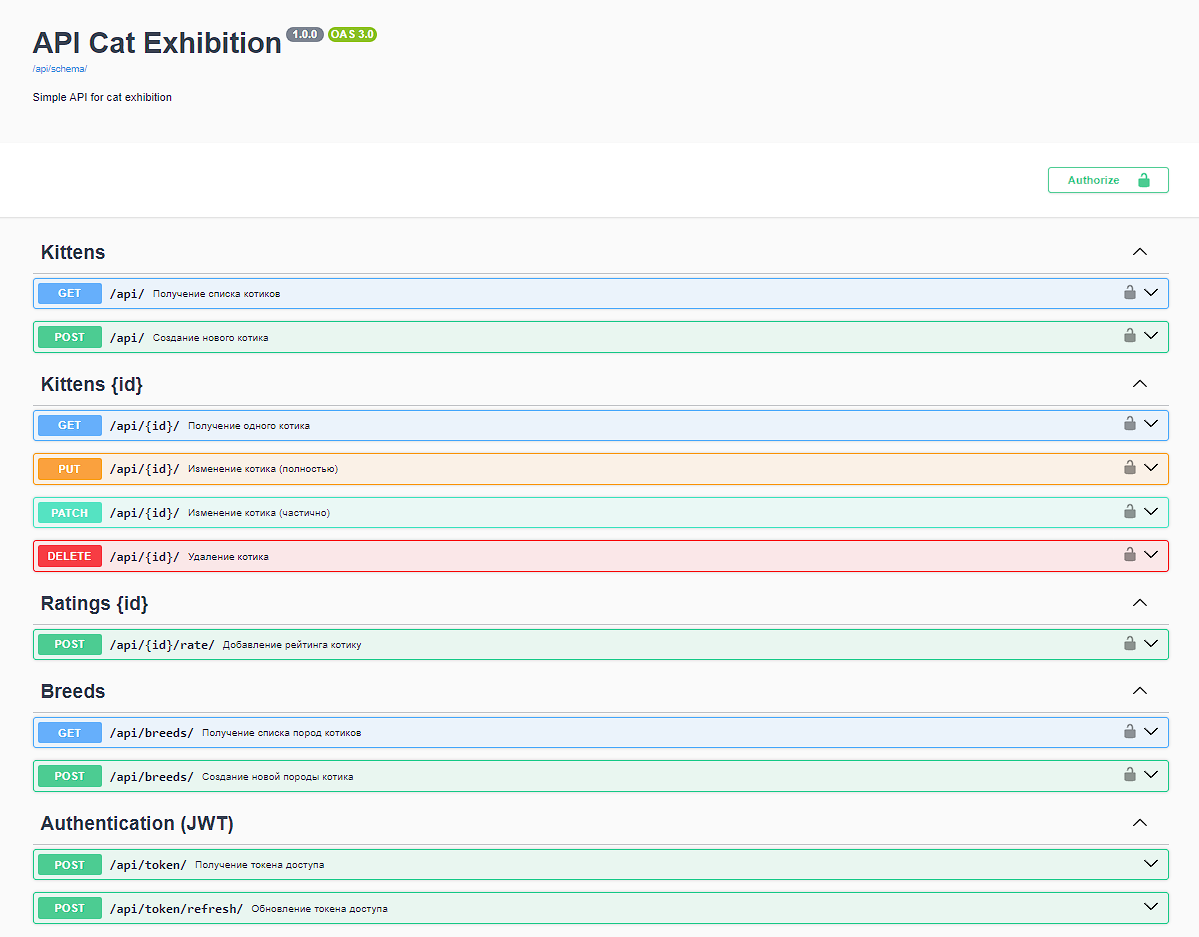The height and width of the screenshot is (937, 1199).
Task: Expand POST /api/breeds/ chevron arrow
Action: [x=1151, y=775]
